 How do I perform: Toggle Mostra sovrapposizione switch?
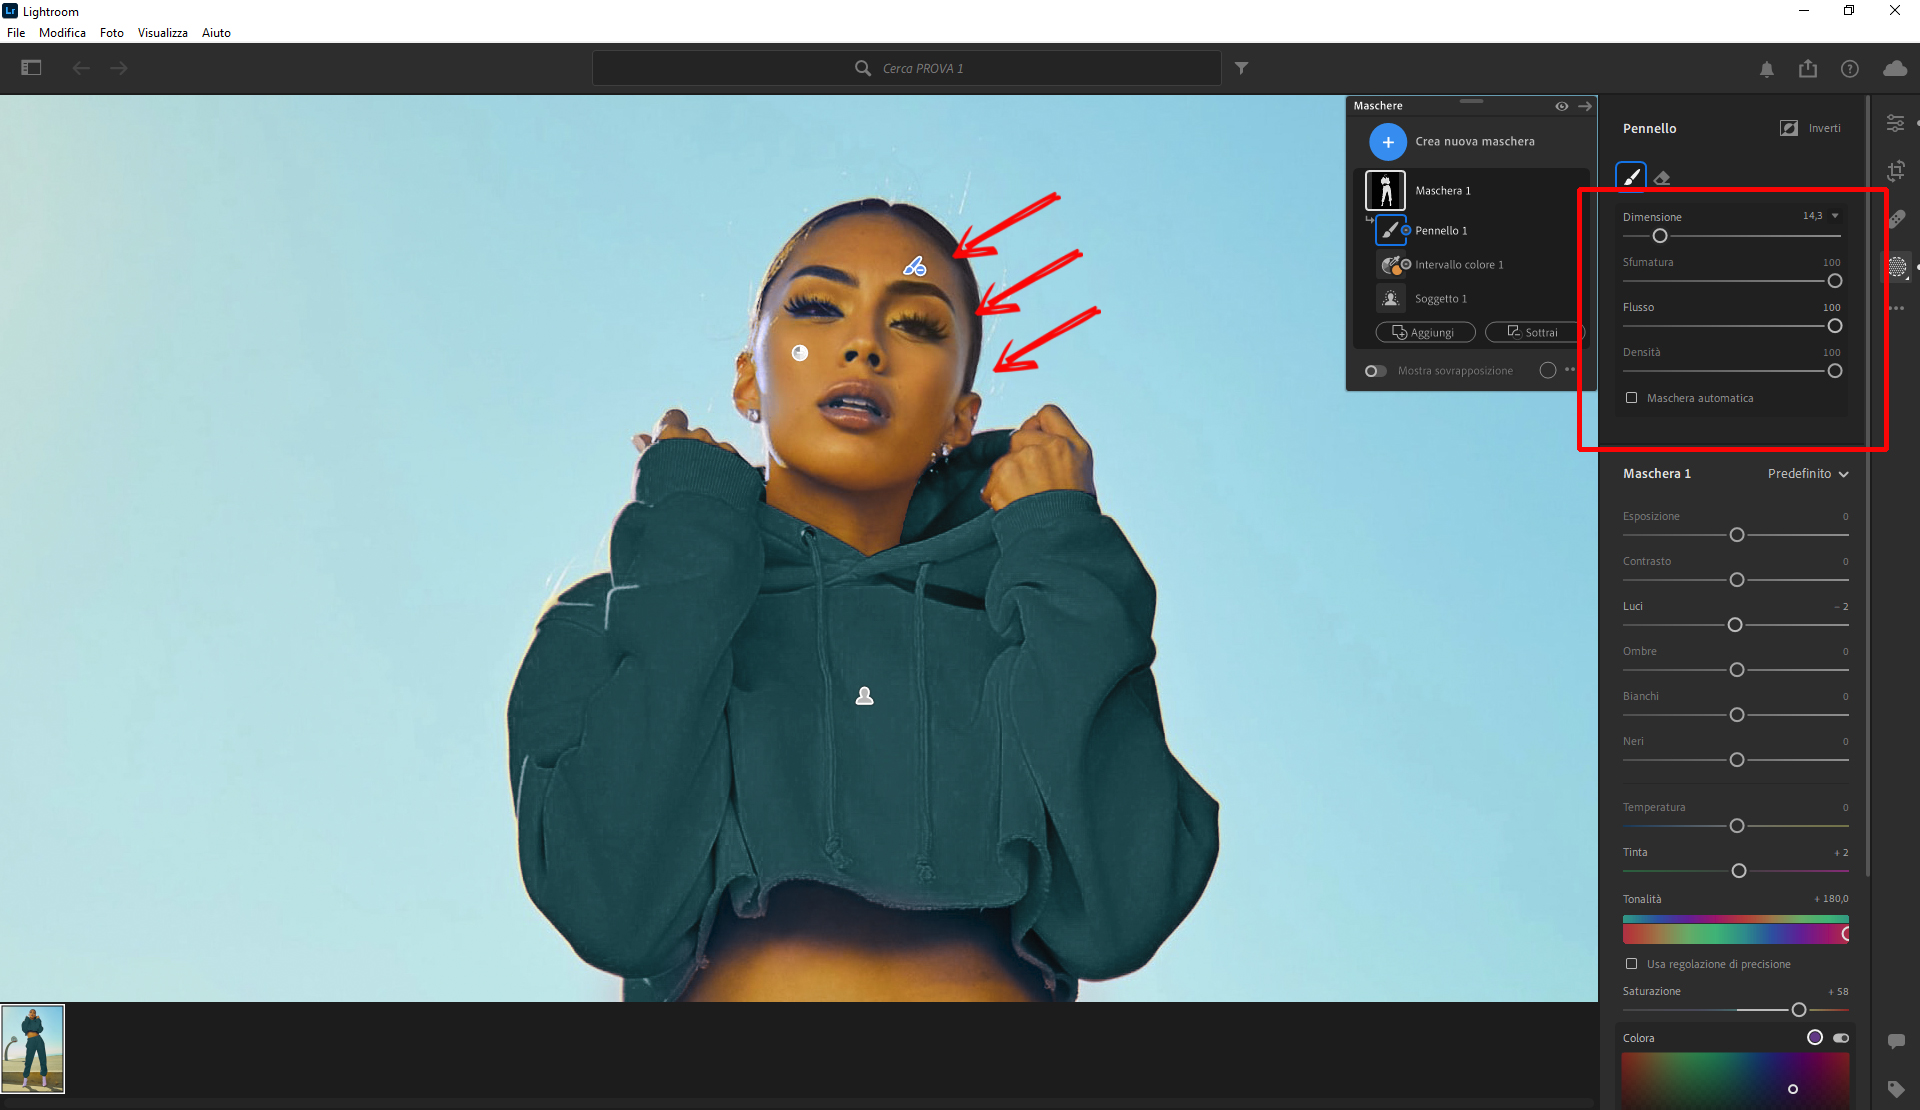(1375, 371)
